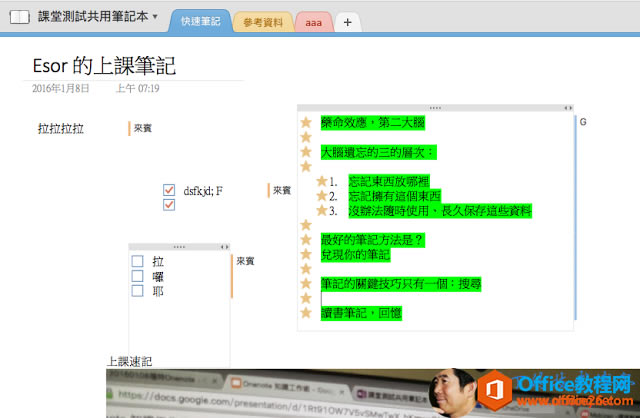Open the aaa section tab
The height and width of the screenshot is (418, 640).
coord(313,23)
